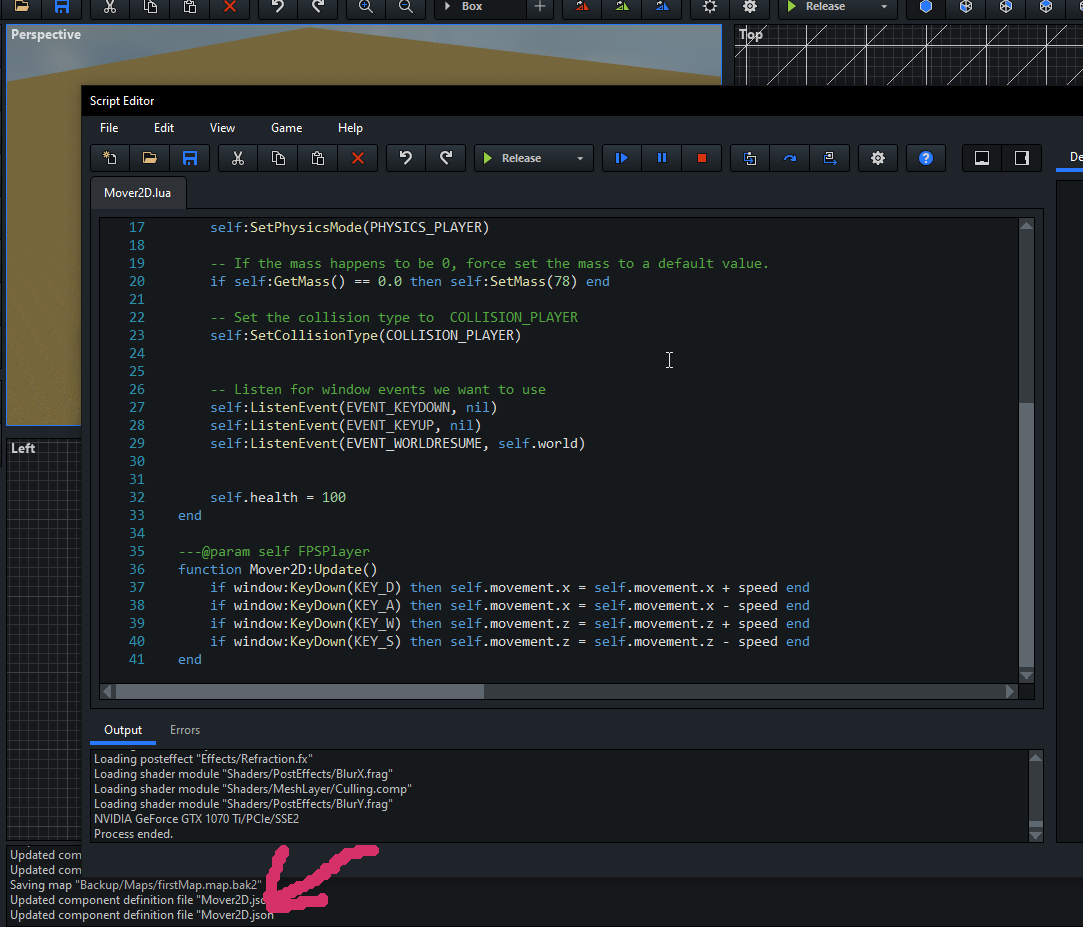Toggle the side panel visibility
Image resolution: width=1083 pixels, height=927 pixels.
(1022, 158)
